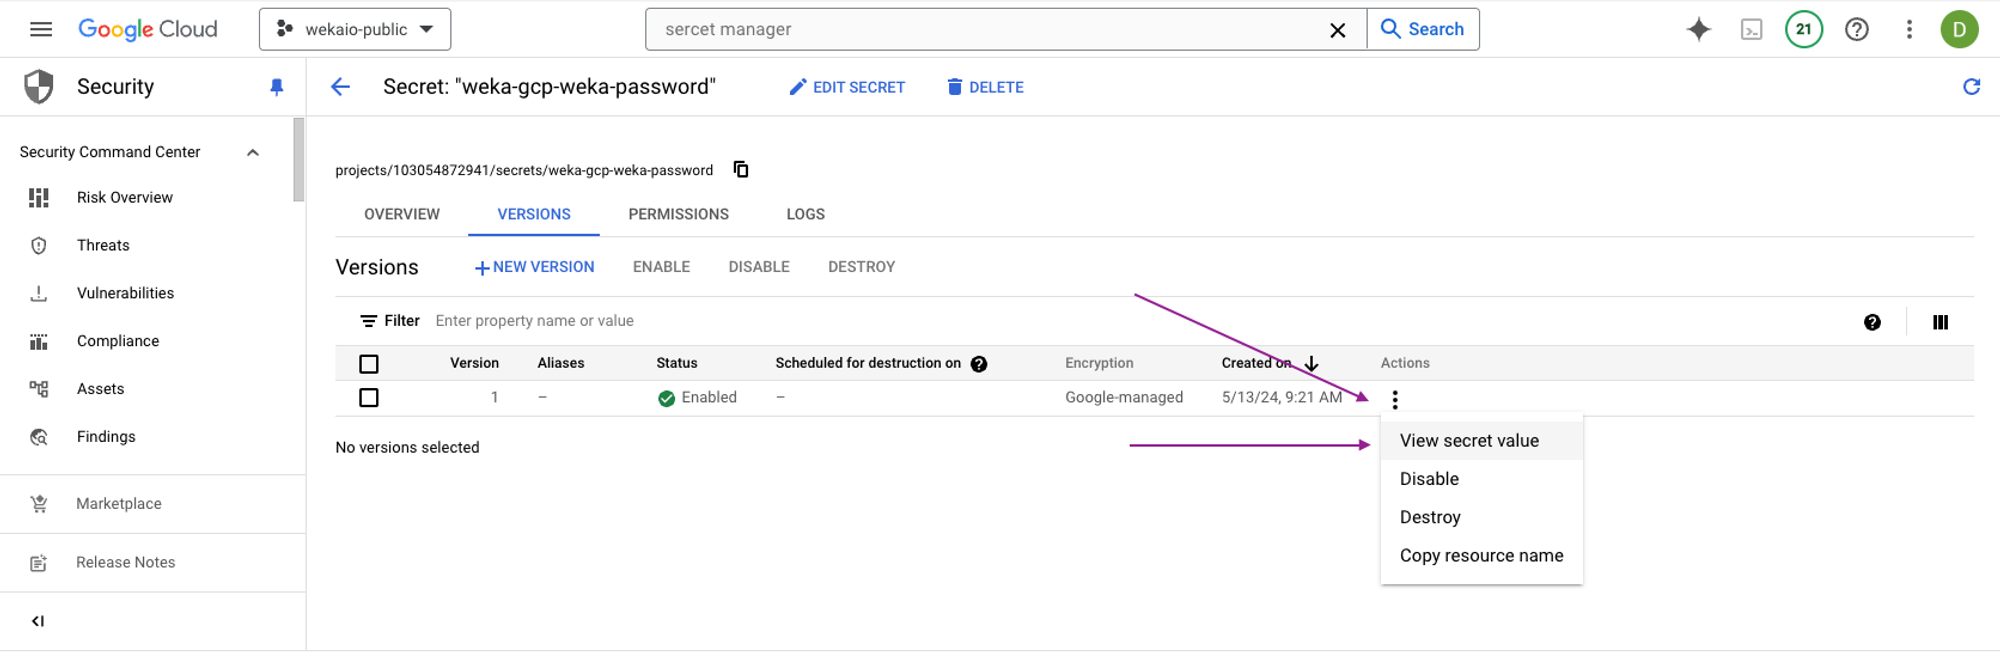Screen dimensions: 2000x654
Task: Clear the search box with X
Action: (1337, 30)
